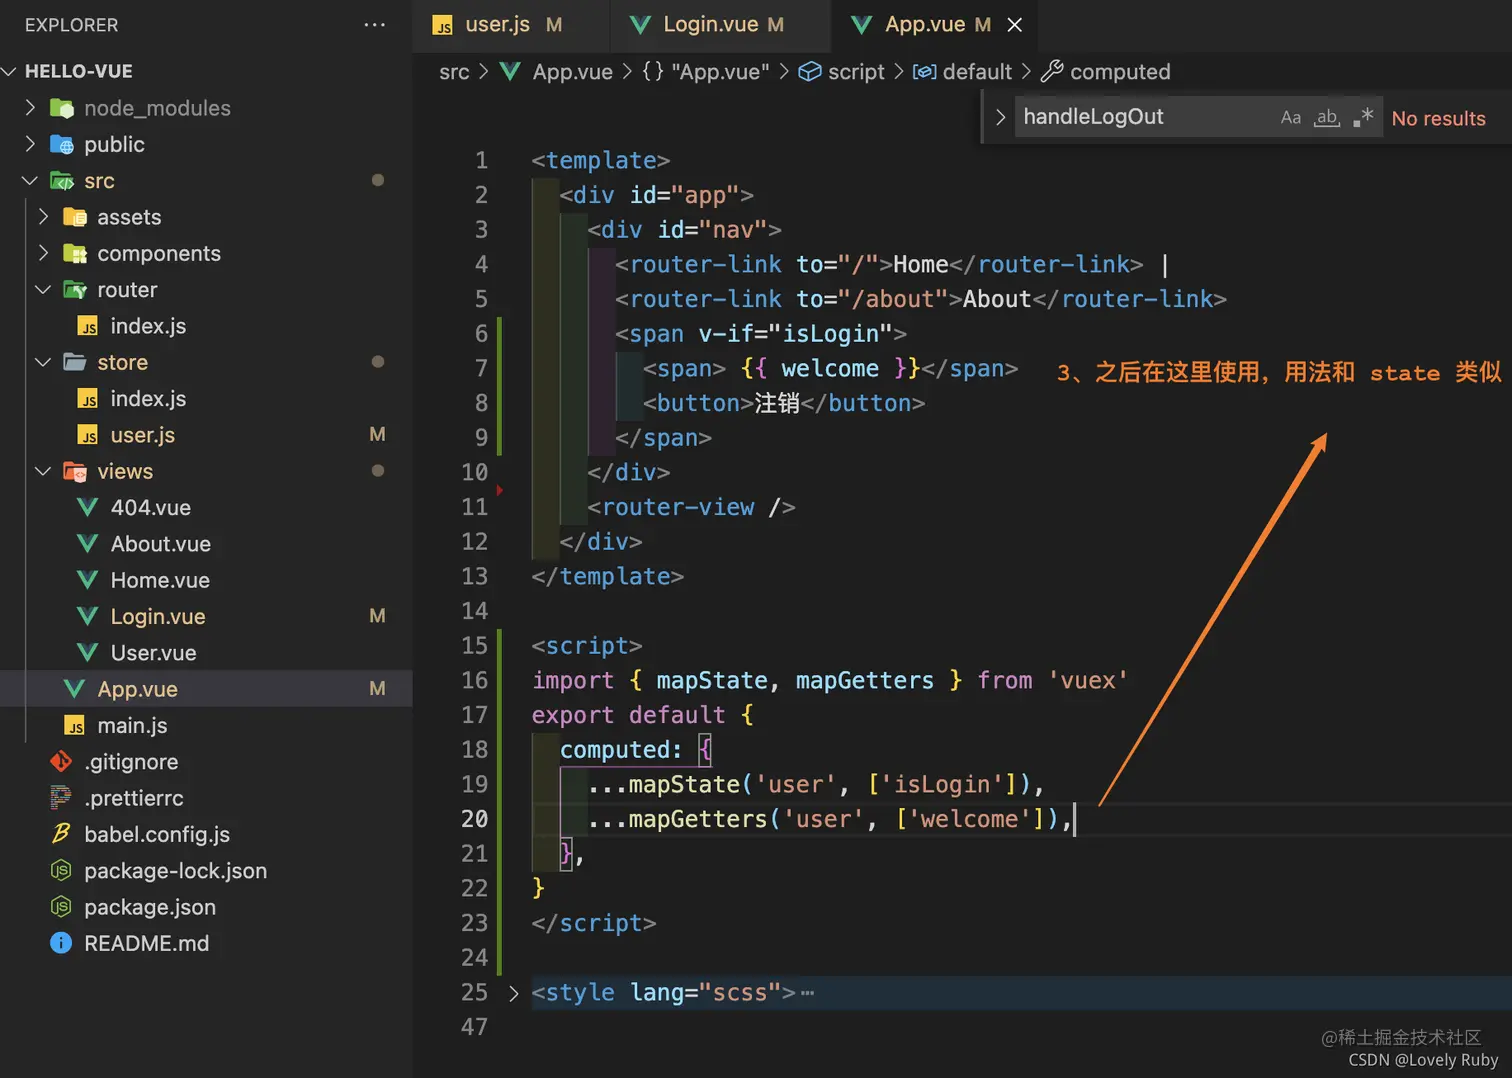This screenshot has width=1512, height=1078.
Task: Click the handleLogOut search input field
Action: click(x=1145, y=117)
